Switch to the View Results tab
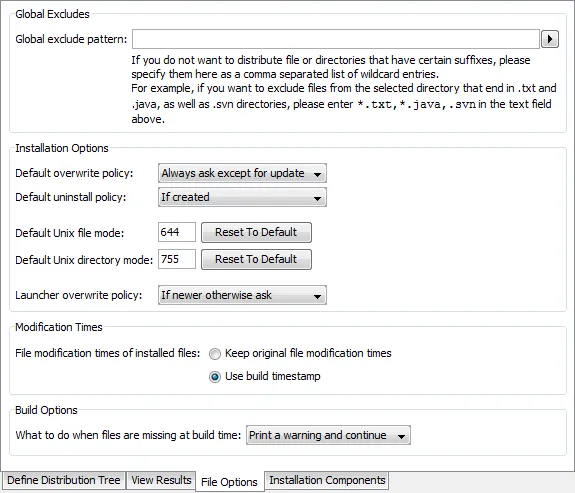Screen dimensions: 575x493 (x=161, y=480)
